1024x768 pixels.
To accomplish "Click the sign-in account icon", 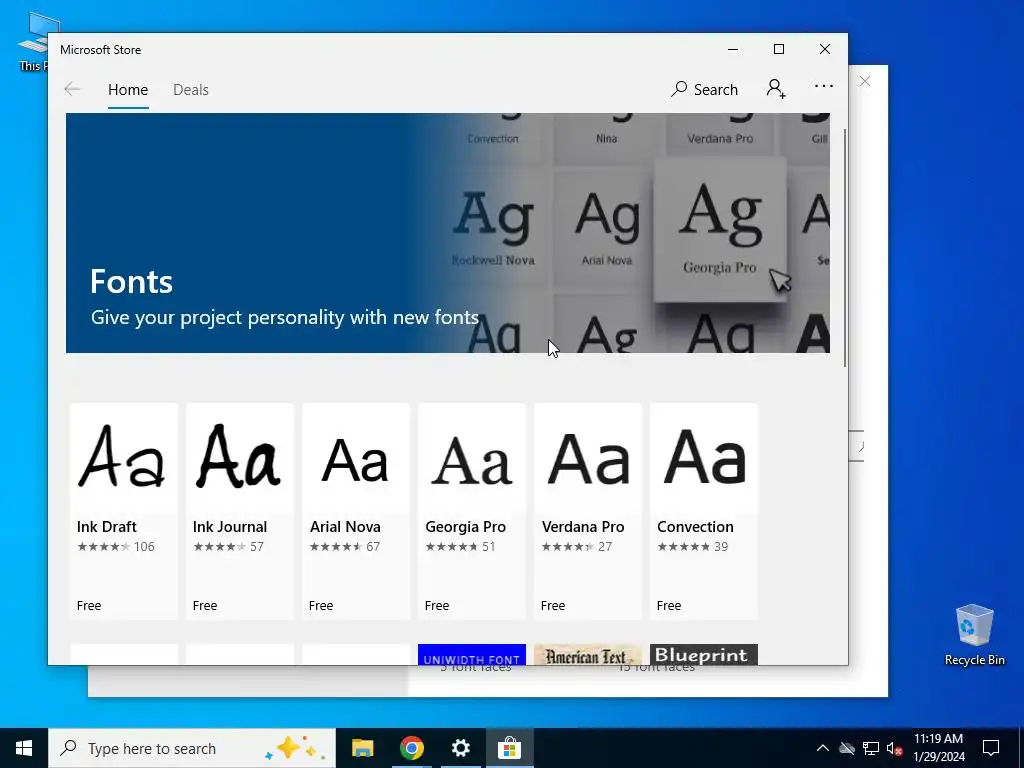I will [776, 89].
